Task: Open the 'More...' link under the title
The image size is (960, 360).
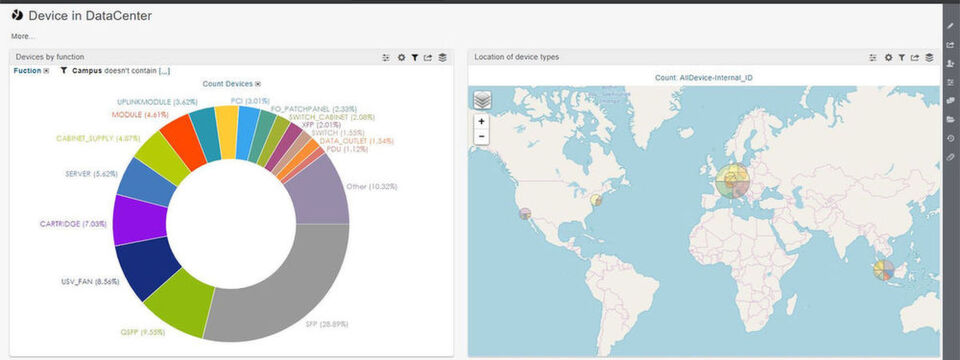Action: point(23,37)
